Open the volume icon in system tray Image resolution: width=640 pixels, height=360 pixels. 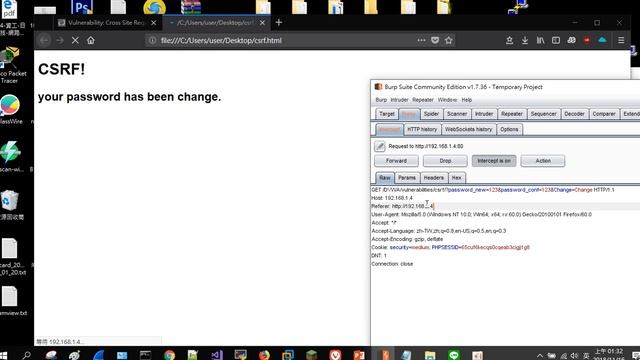[574, 356]
